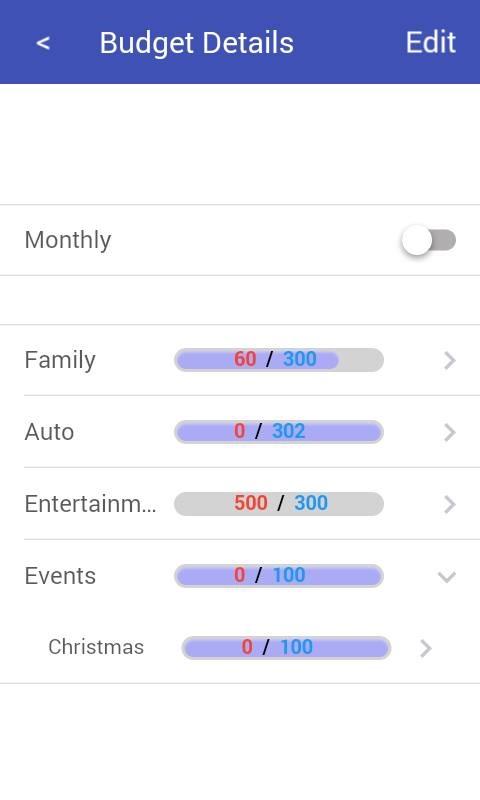Open the Christmas row chevron

tap(426, 648)
